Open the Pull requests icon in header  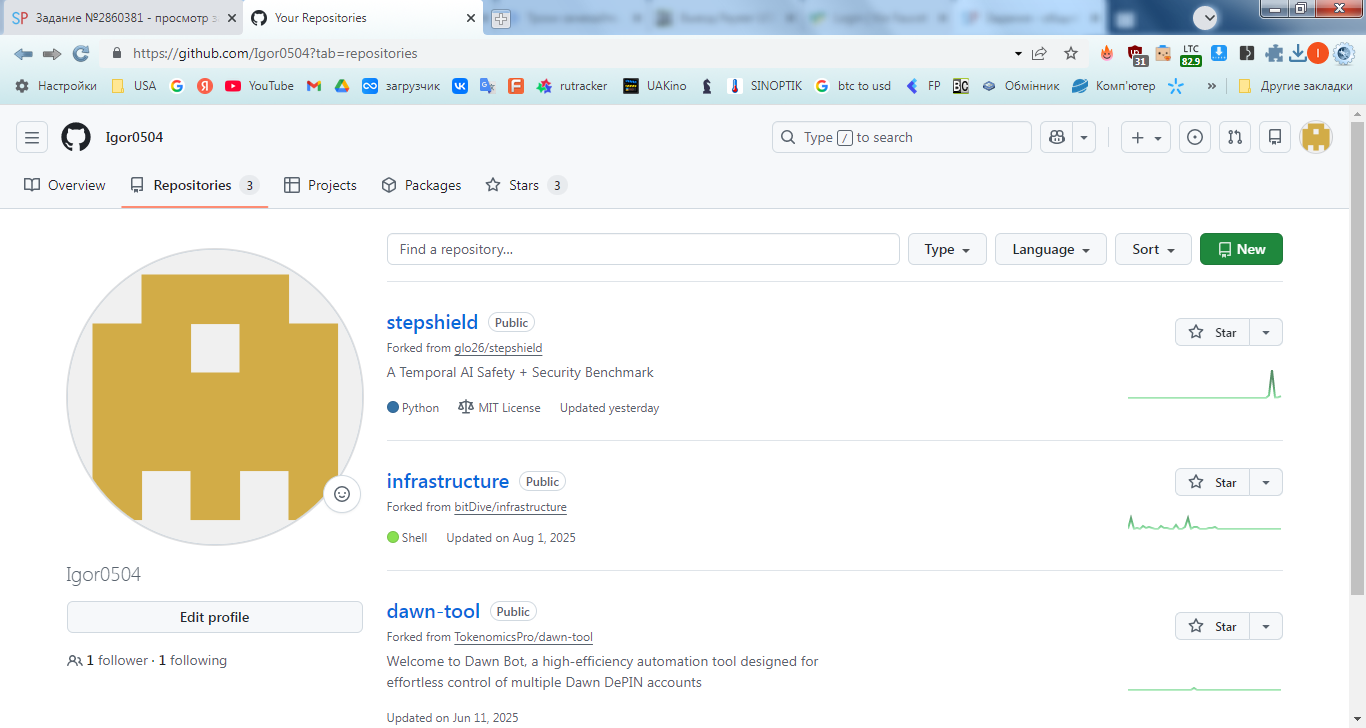tap(1235, 137)
